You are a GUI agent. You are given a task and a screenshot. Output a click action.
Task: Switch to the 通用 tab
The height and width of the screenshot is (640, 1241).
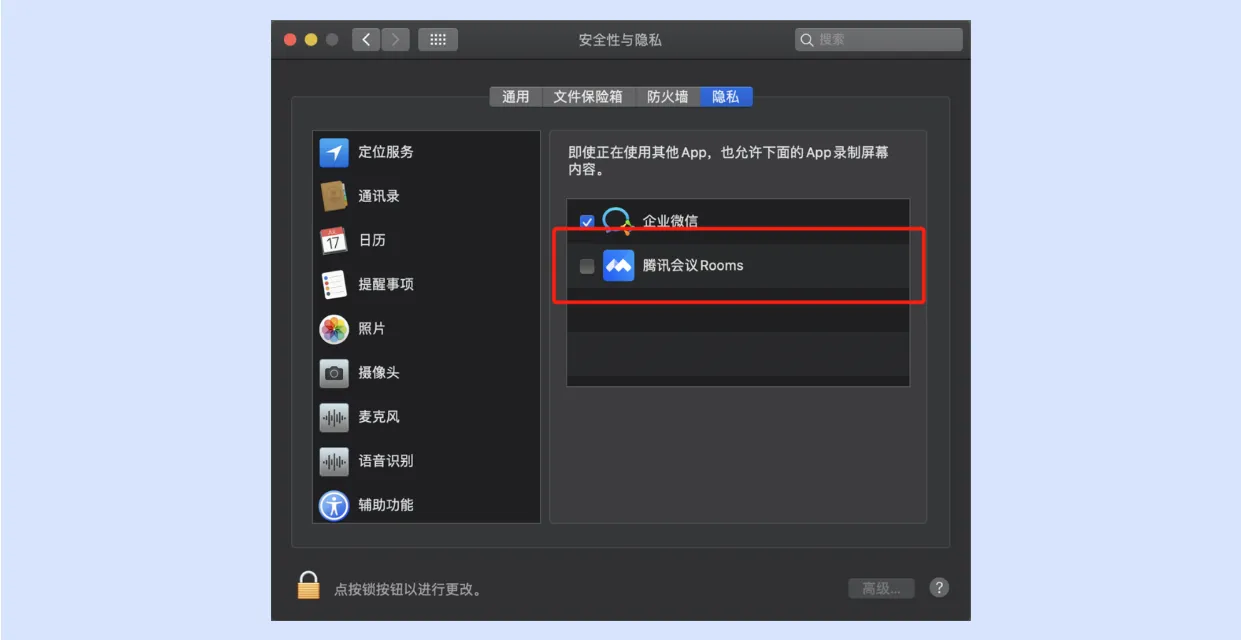point(516,96)
